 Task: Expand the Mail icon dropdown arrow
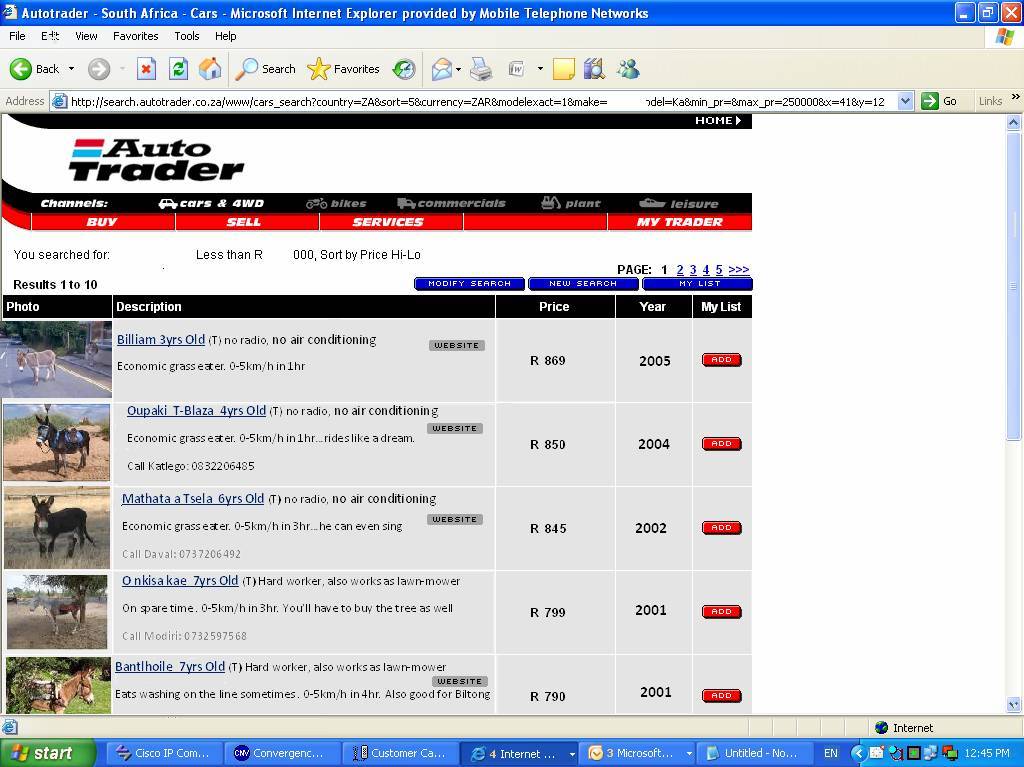coord(458,69)
